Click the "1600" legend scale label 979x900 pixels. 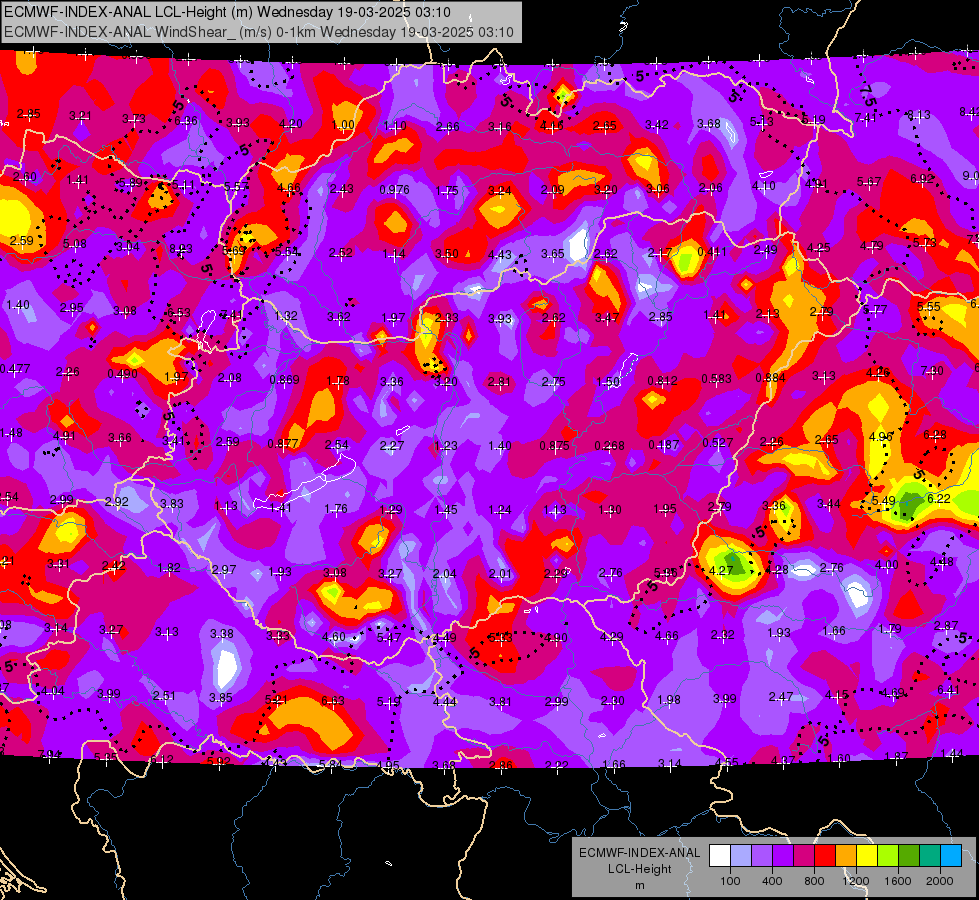(x=898, y=881)
